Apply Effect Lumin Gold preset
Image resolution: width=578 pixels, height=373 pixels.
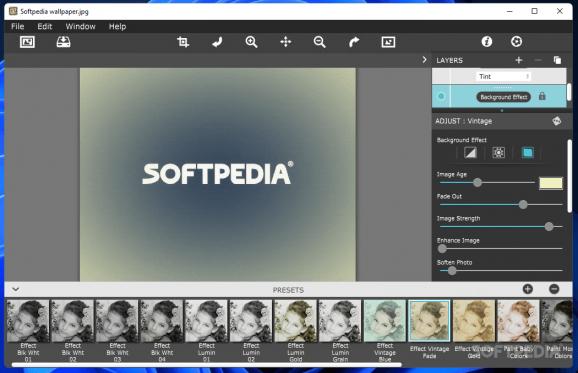pos(296,321)
